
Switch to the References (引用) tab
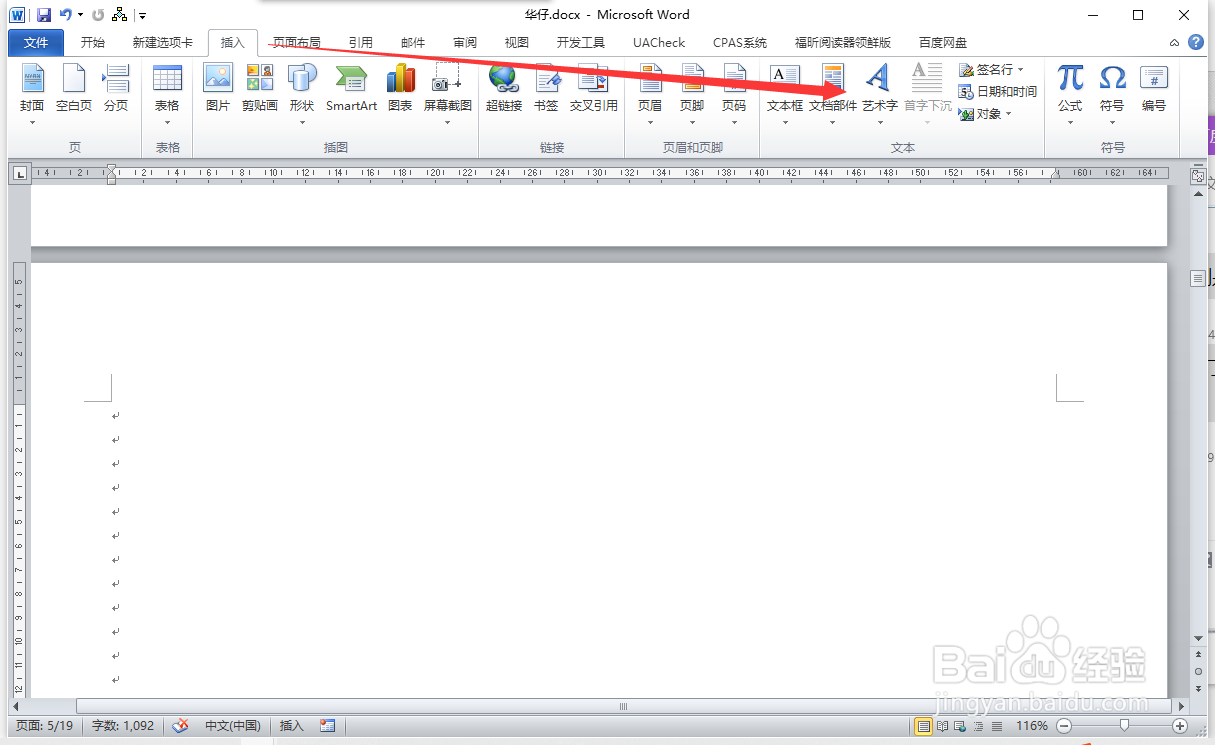(x=361, y=43)
